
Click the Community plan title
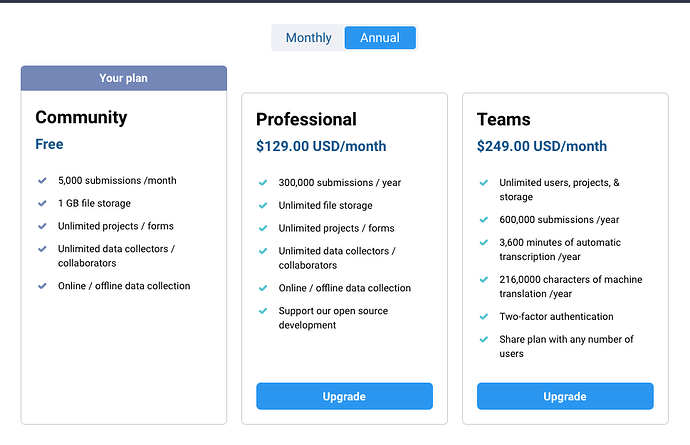[81, 117]
